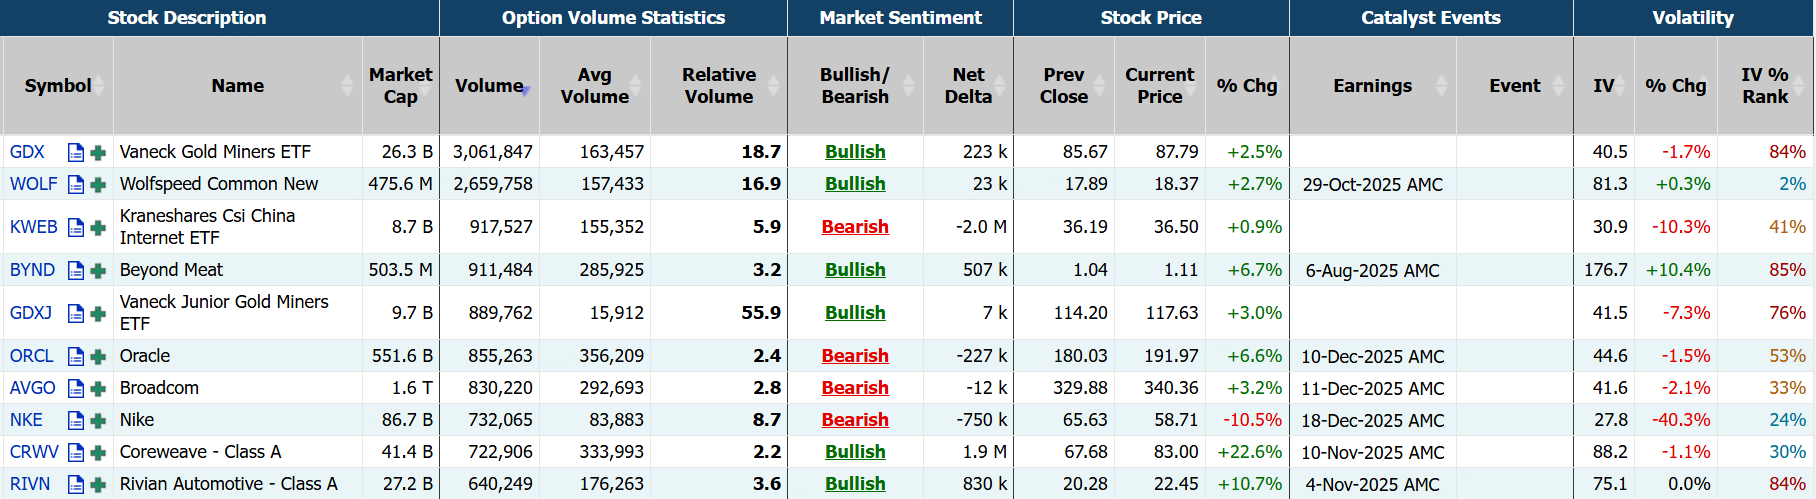Sort by the Relative Volume column
This screenshot has width=1816, height=499.
coord(718,86)
